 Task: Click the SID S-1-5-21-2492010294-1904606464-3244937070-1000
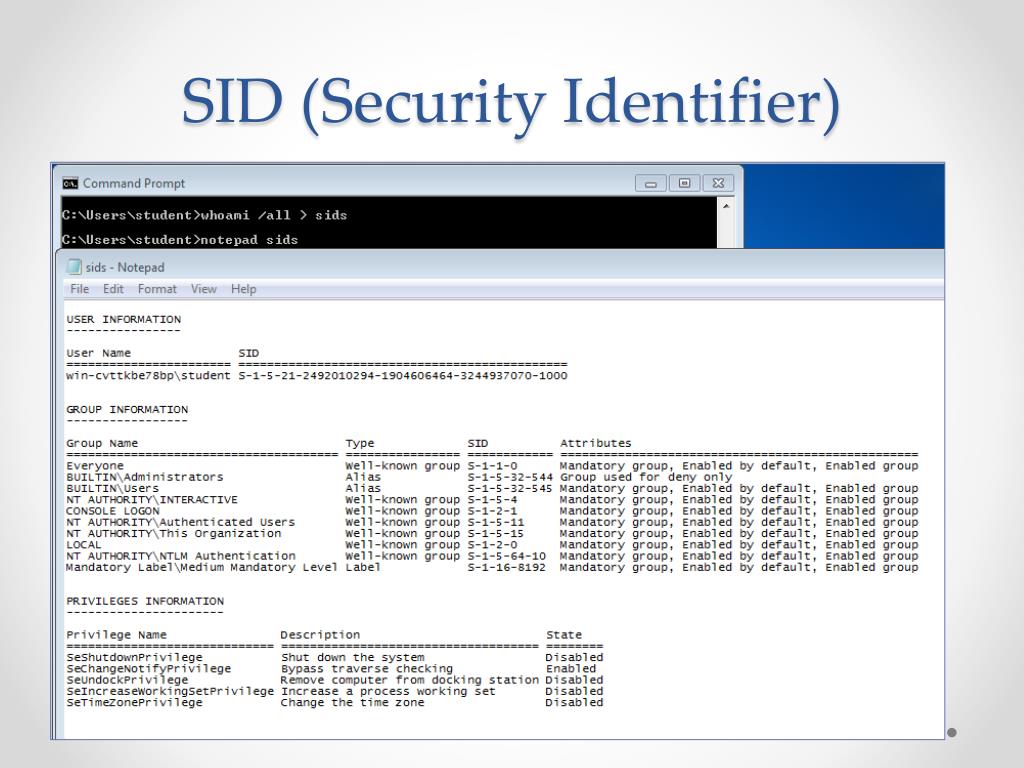click(403, 376)
